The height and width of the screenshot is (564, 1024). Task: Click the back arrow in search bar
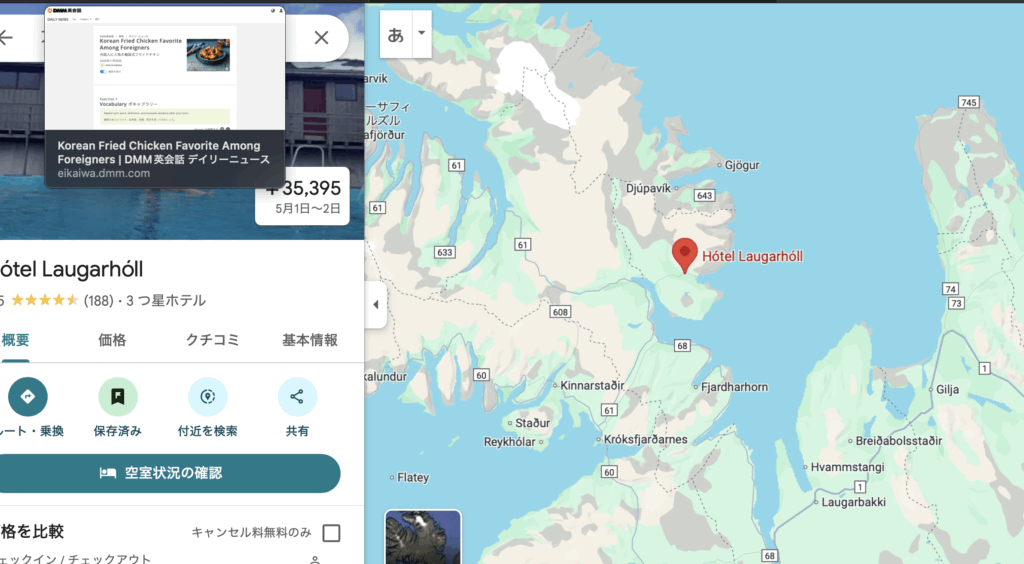(6, 37)
